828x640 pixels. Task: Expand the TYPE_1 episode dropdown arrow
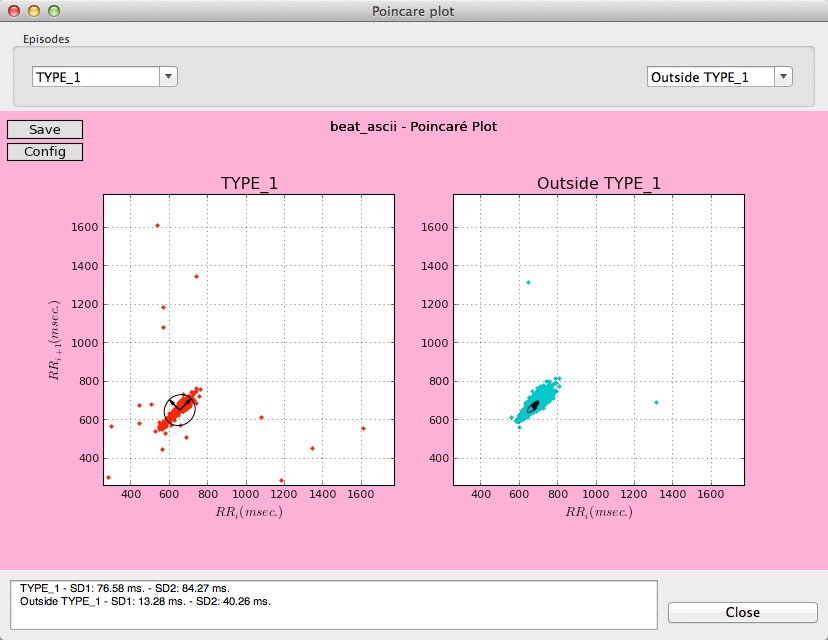click(168, 77)
